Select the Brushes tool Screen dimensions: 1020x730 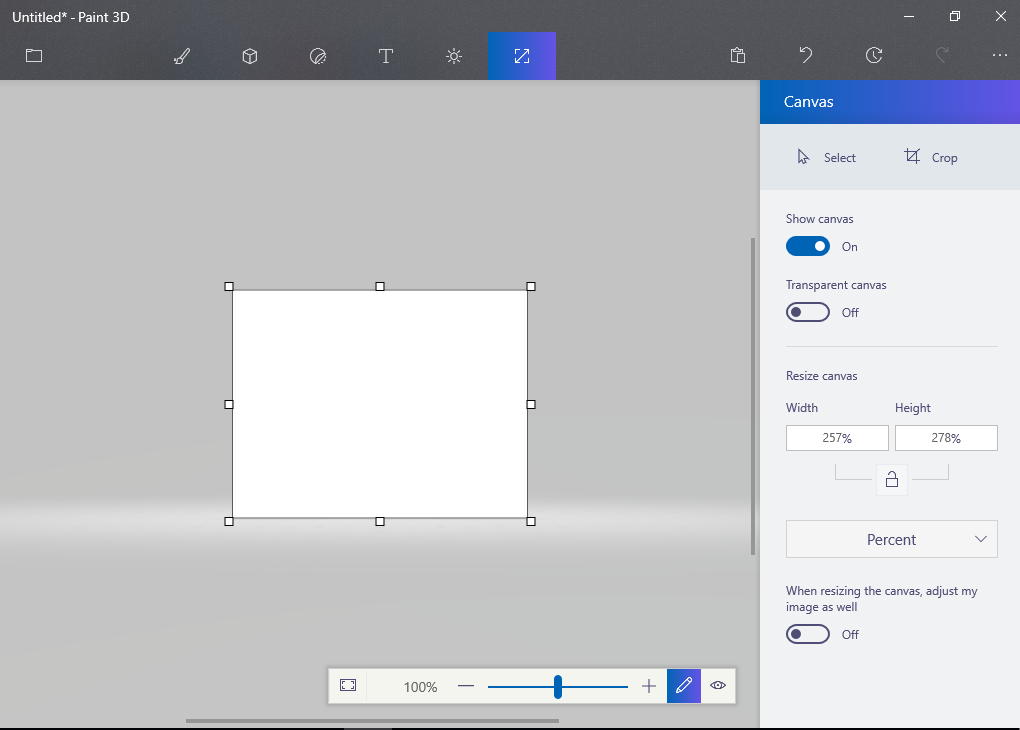pos(182,56)
